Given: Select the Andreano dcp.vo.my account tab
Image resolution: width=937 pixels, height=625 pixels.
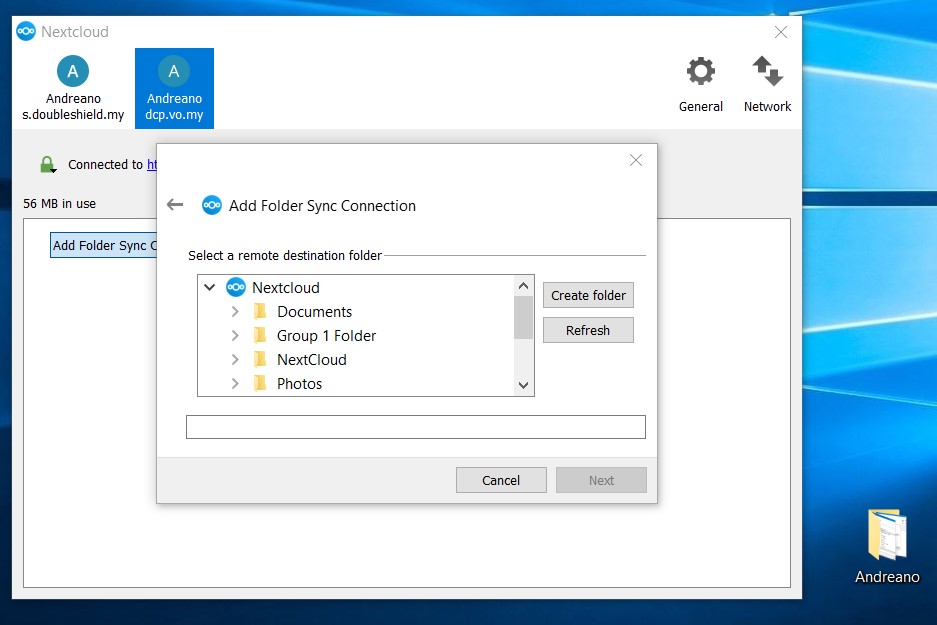Looking at the screenshot, I should [x=174, y=88].
